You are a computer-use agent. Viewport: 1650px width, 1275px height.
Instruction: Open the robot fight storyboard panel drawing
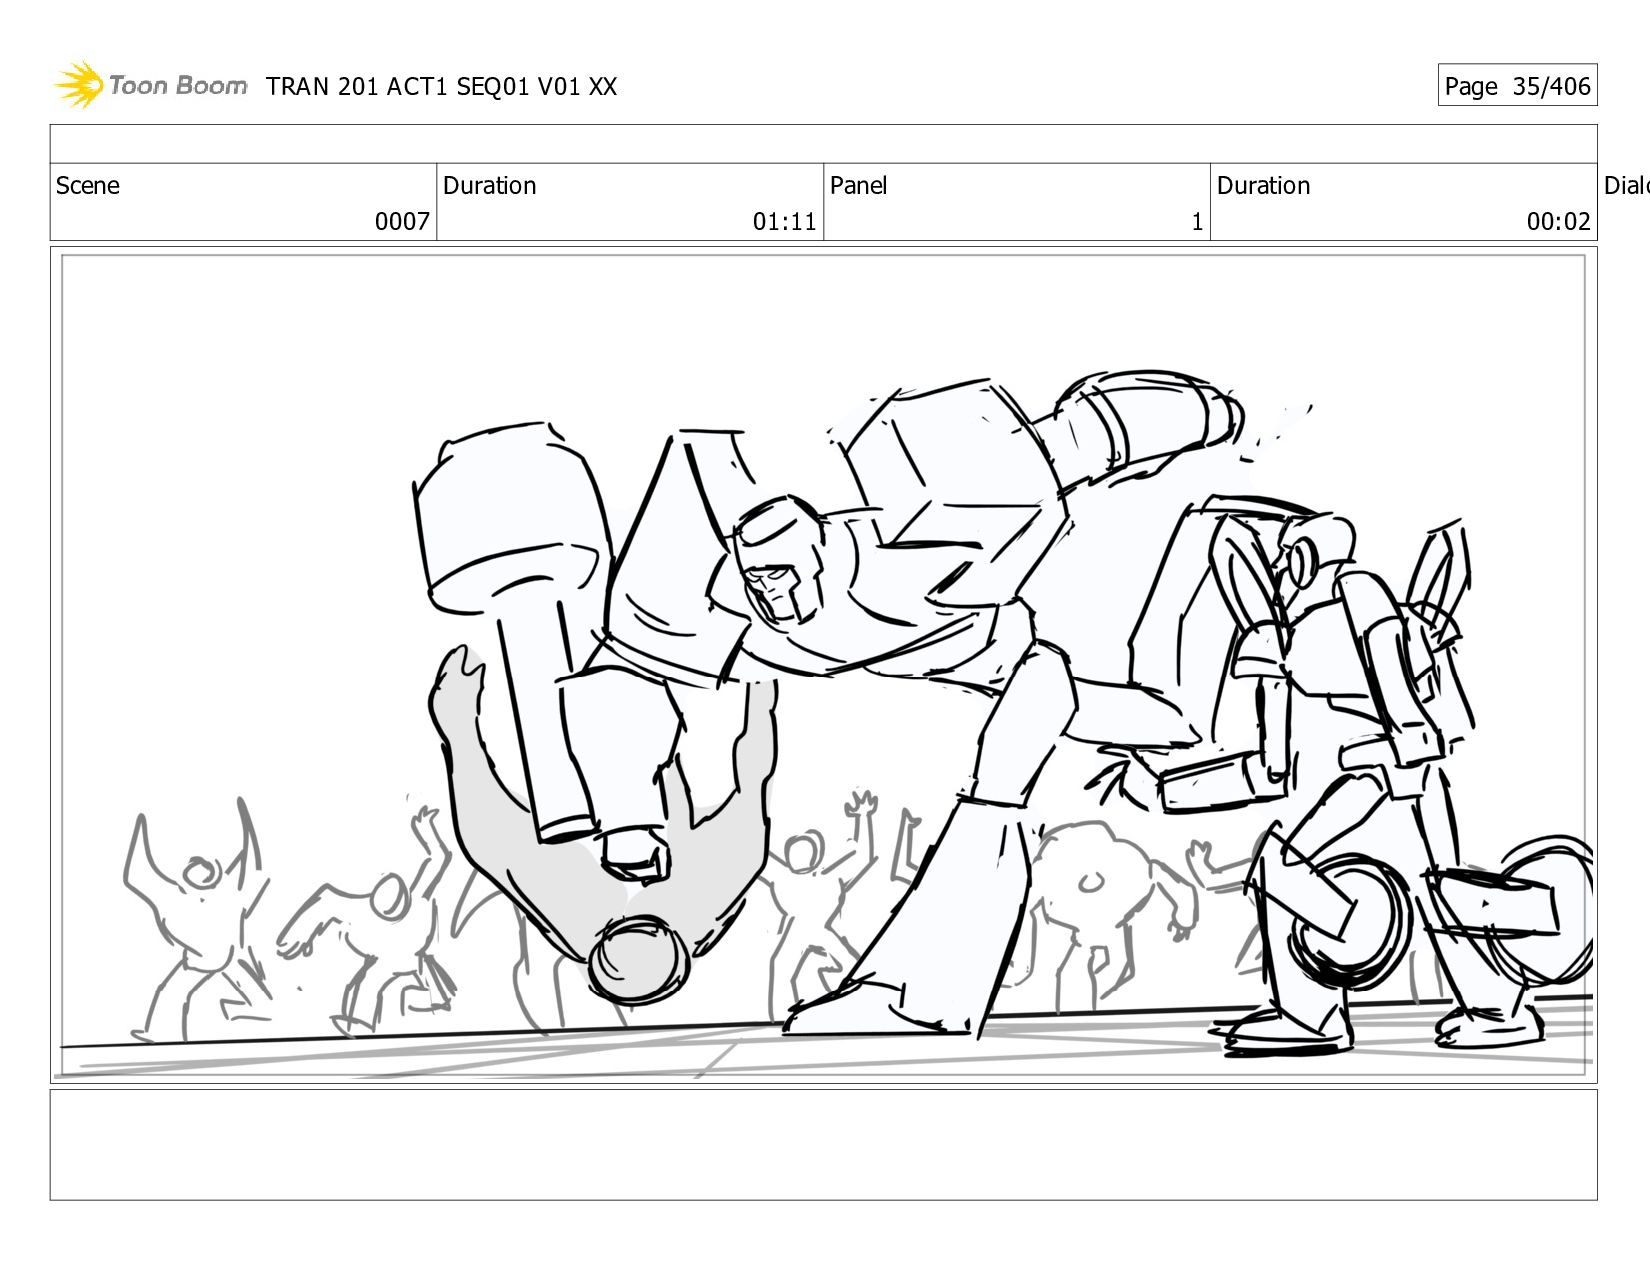(824, 665)
